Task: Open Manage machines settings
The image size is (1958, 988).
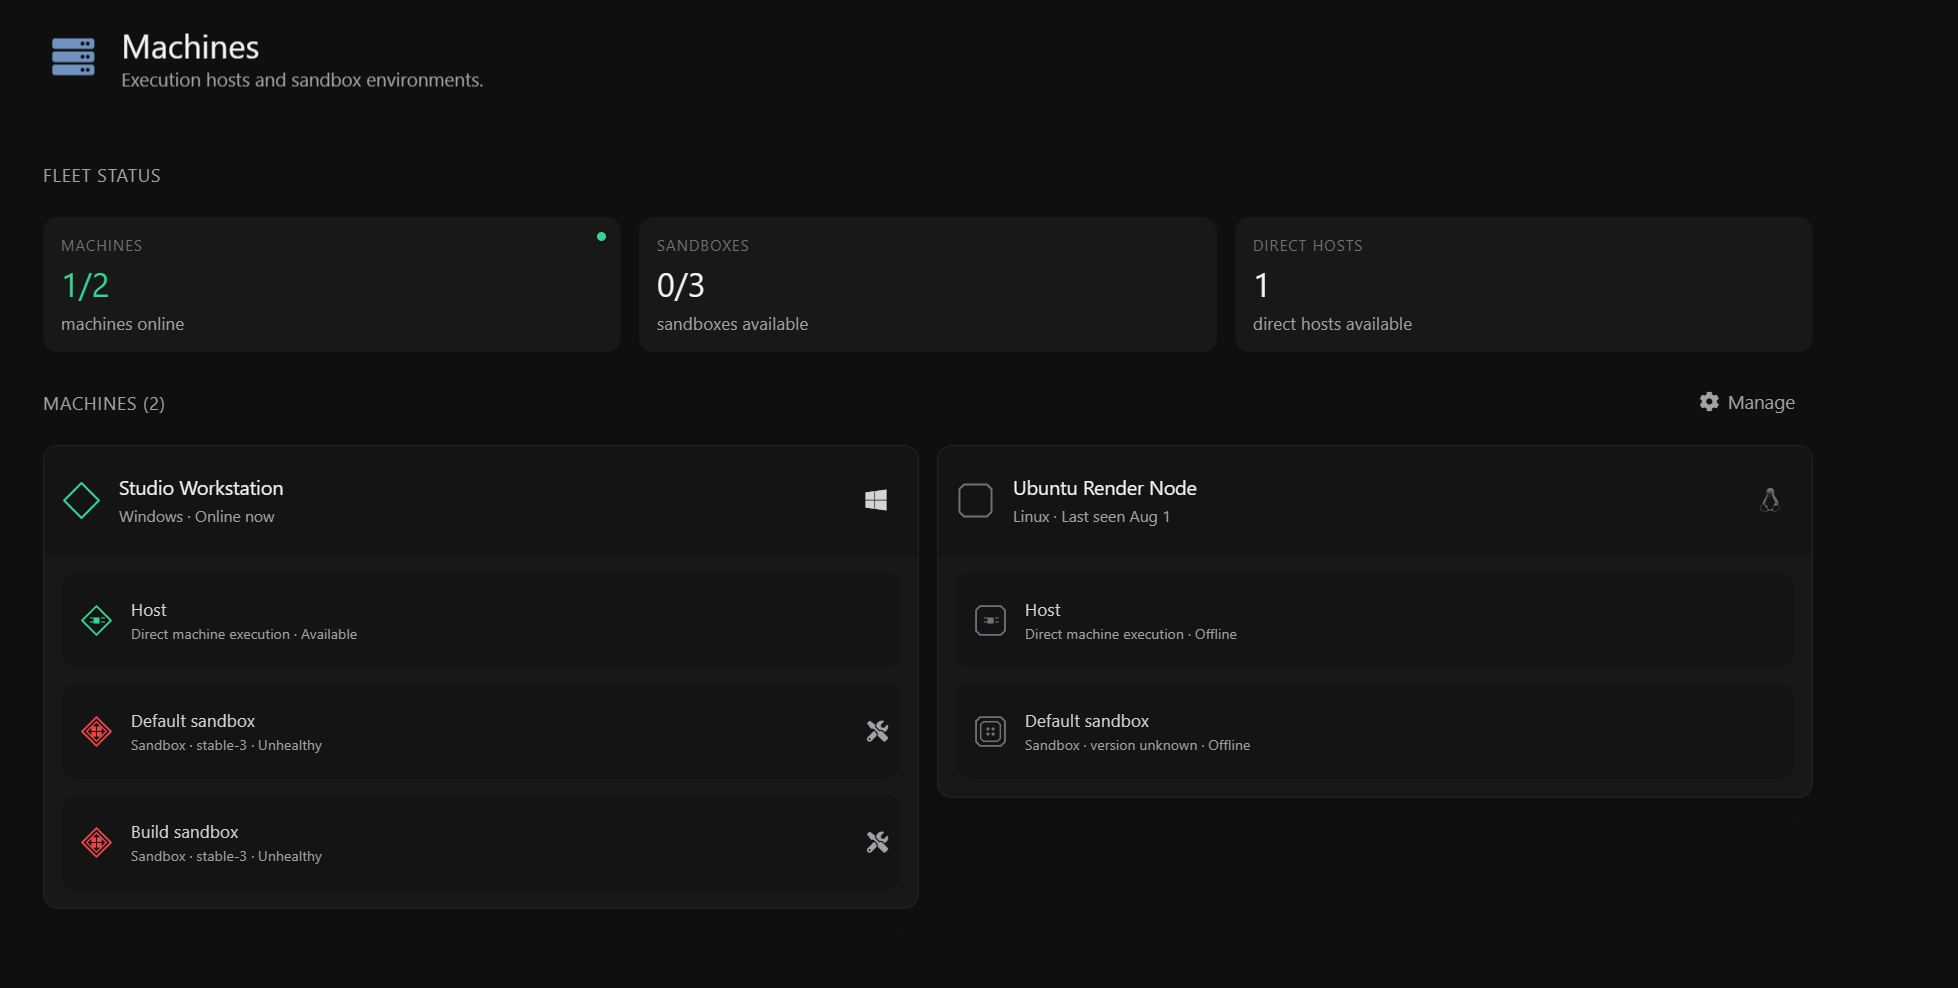Action: (1747, 402)
